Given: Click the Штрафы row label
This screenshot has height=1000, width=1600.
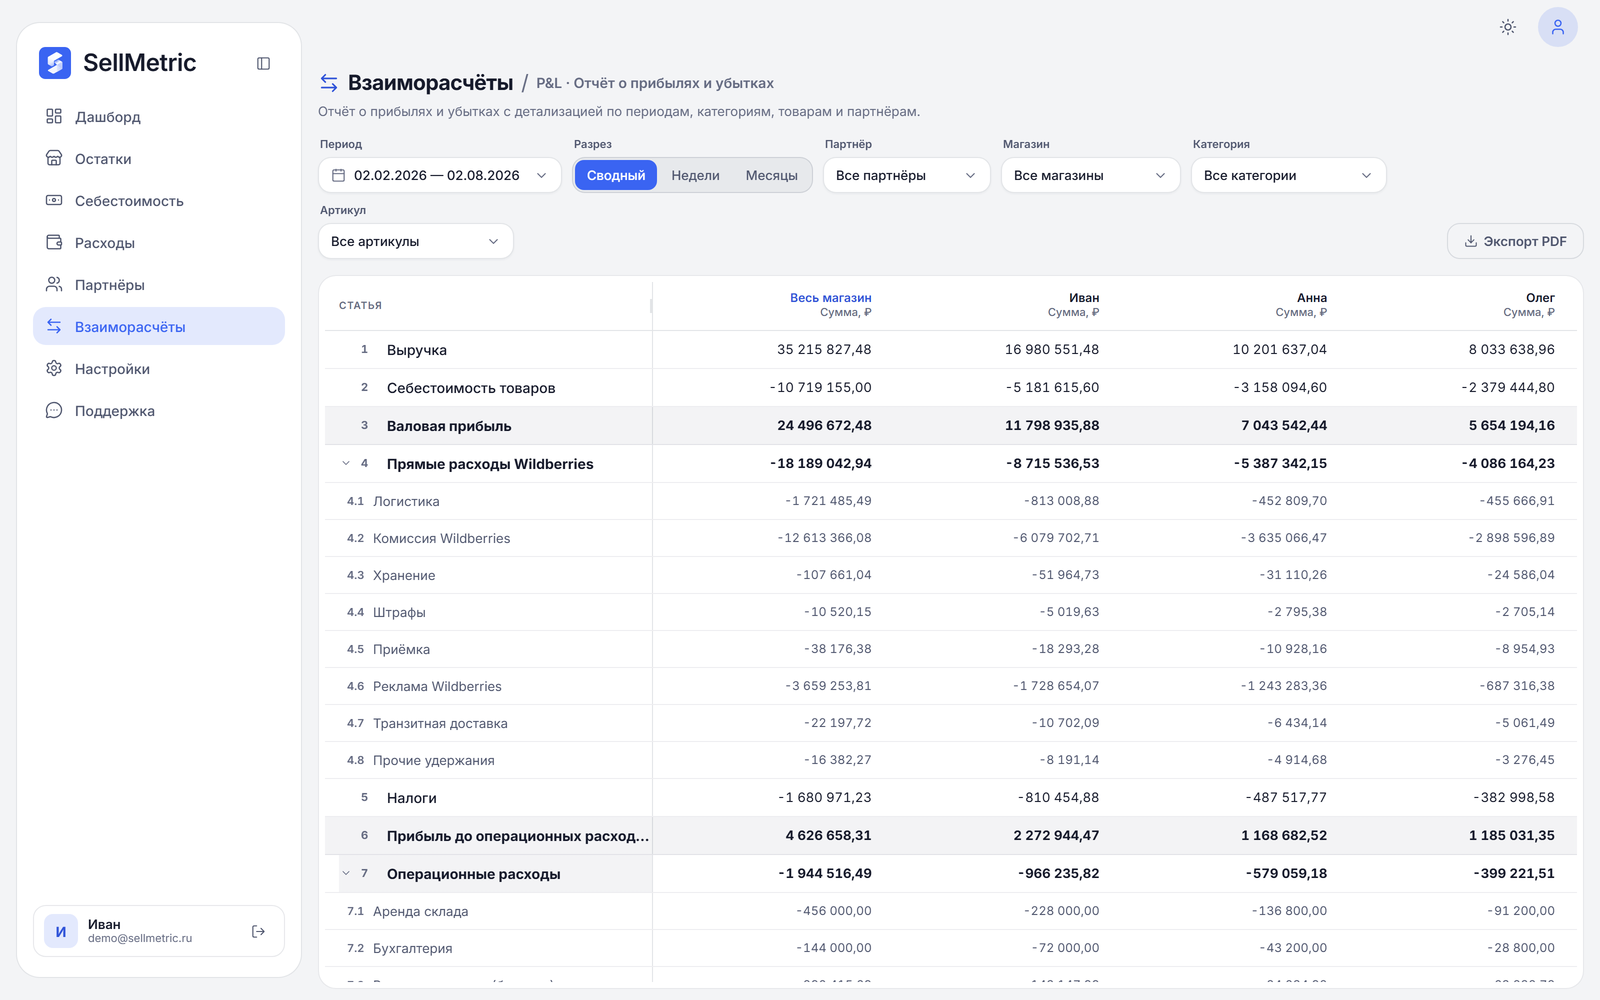Looking at the screenshot, I should 399,612.
